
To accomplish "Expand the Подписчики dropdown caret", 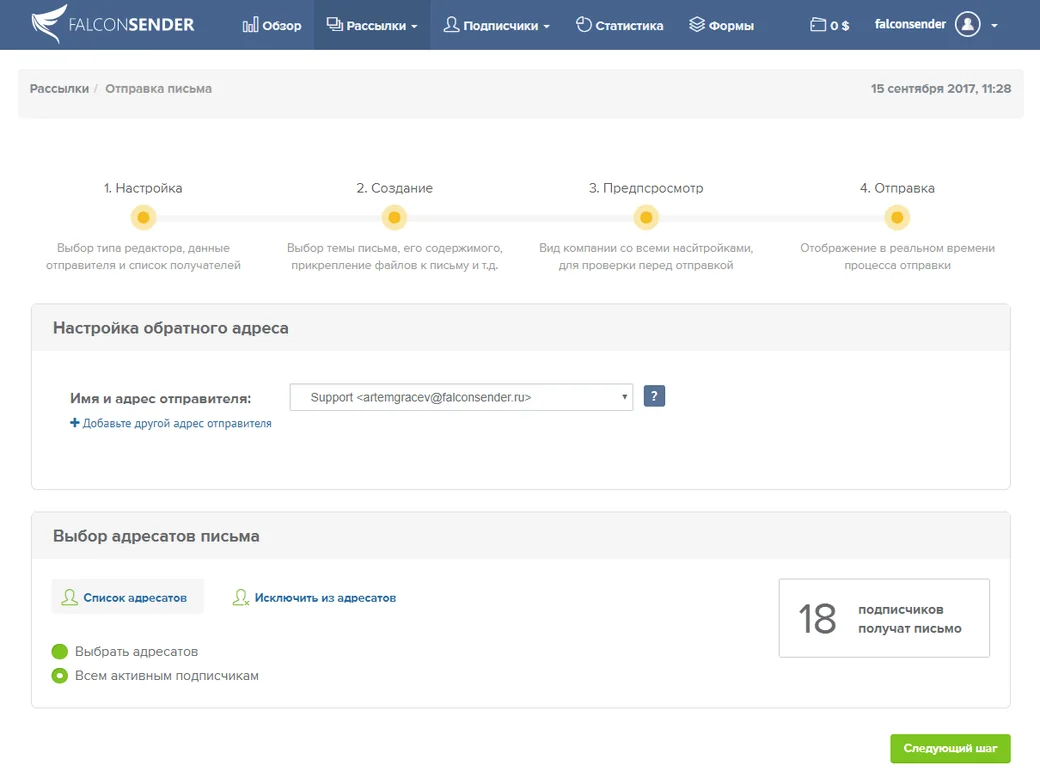I will (x=547, y=27).
